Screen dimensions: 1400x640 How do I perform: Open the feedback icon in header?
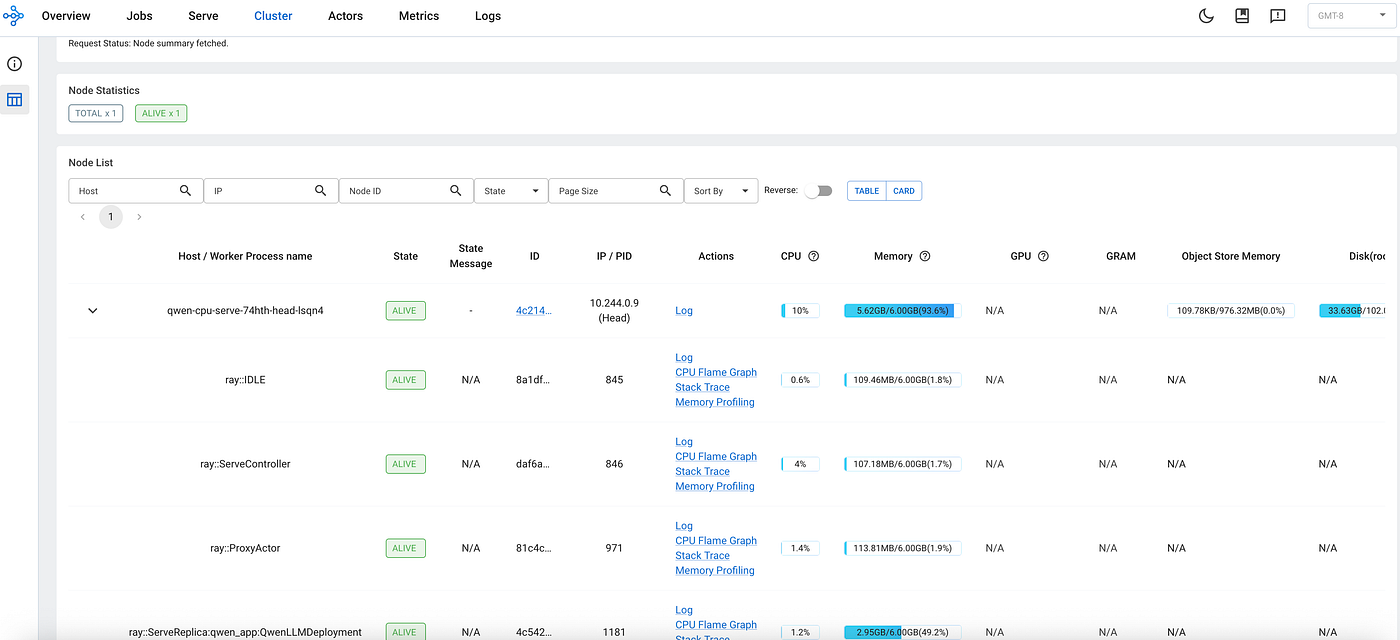click(x=1277, y=16)
